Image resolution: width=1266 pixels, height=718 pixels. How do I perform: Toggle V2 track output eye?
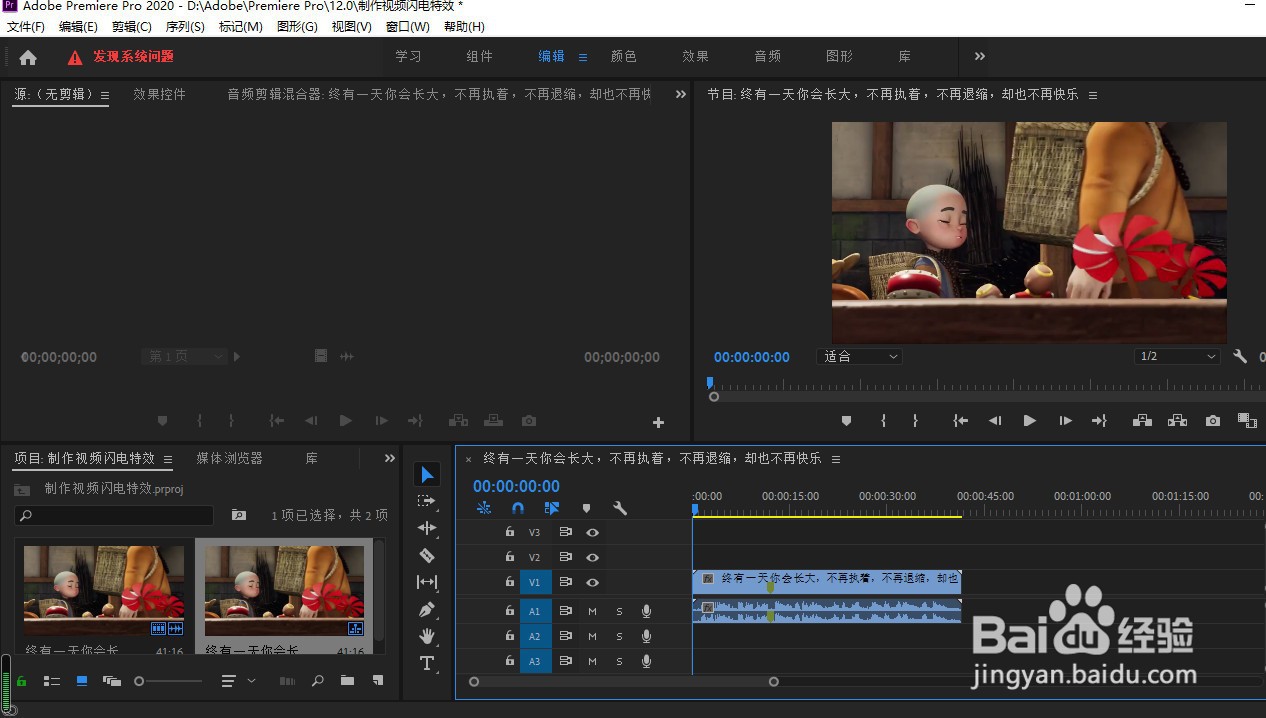(x=592, y=557)
